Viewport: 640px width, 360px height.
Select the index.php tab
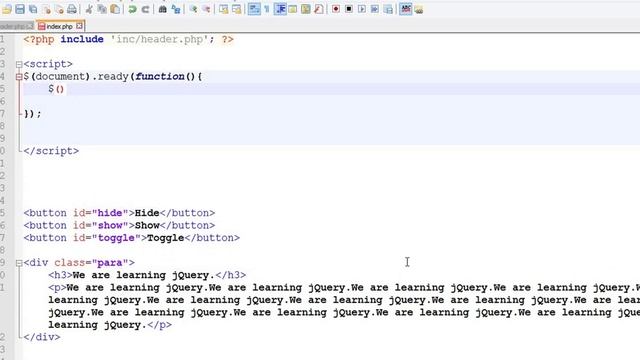tap(59, 26)
